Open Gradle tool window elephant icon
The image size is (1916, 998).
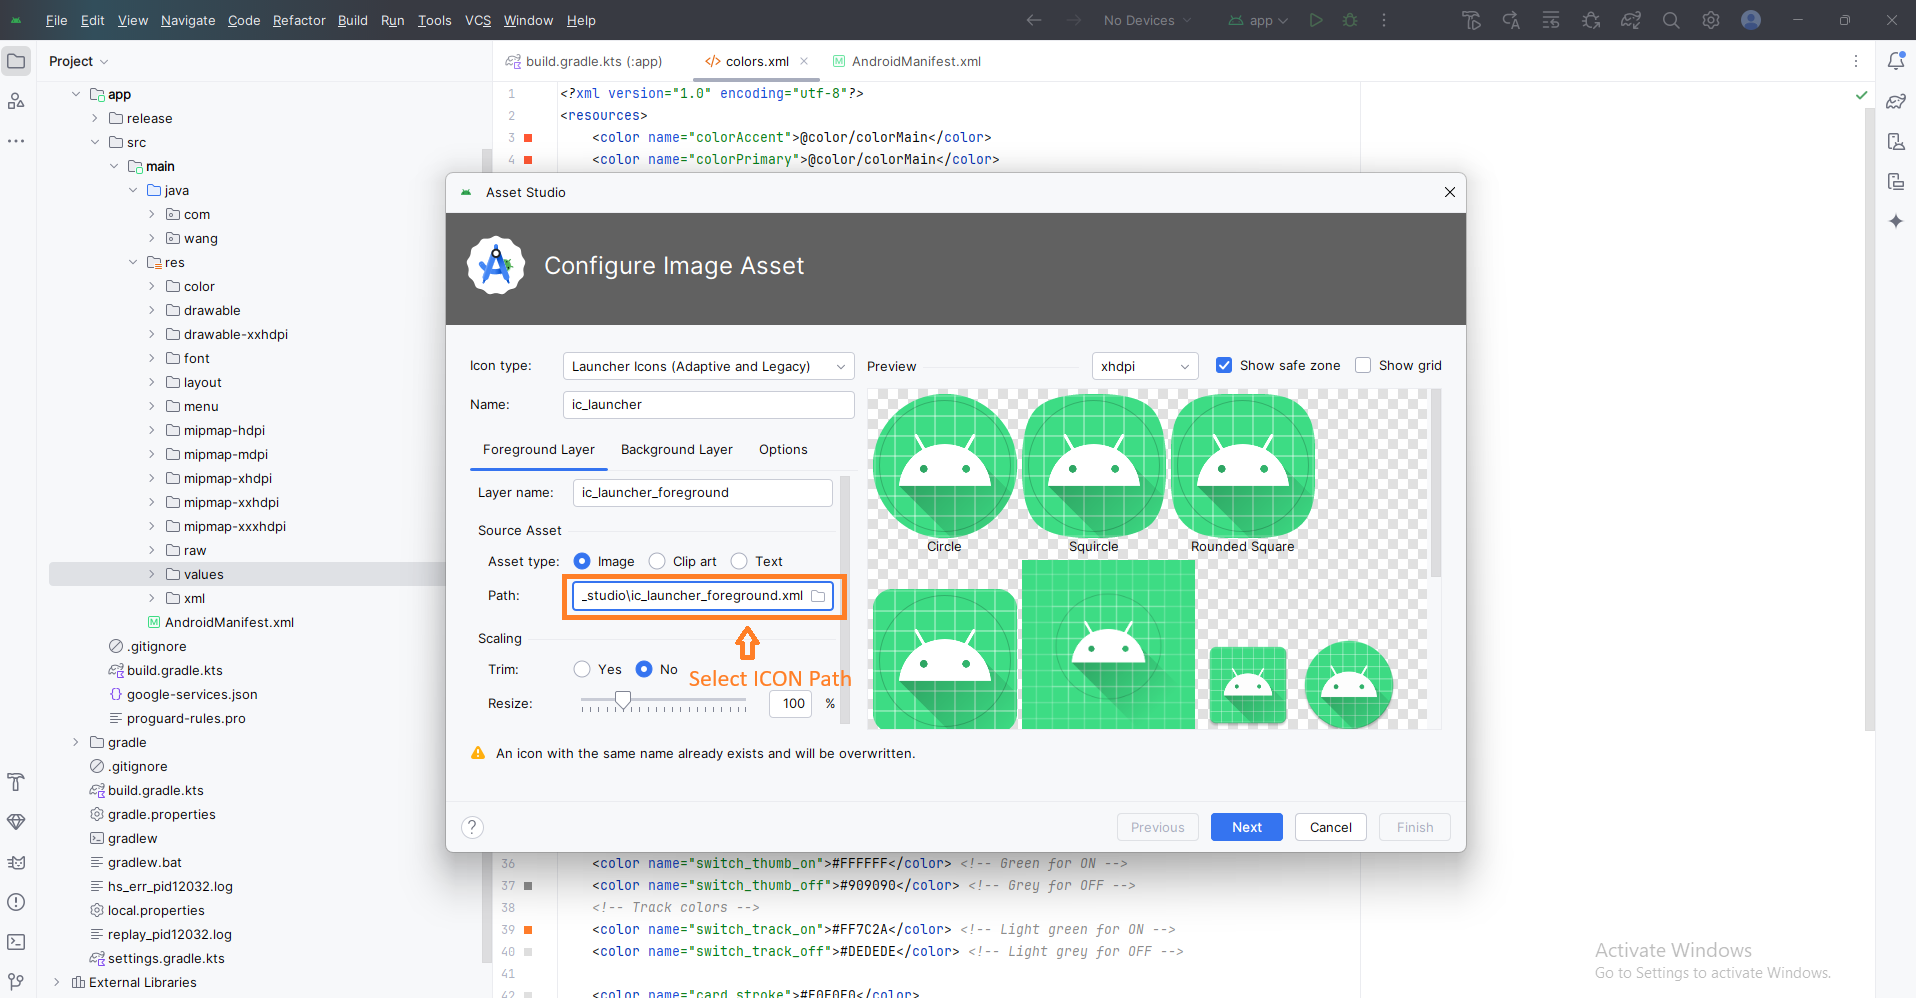tap(1896, 101)
